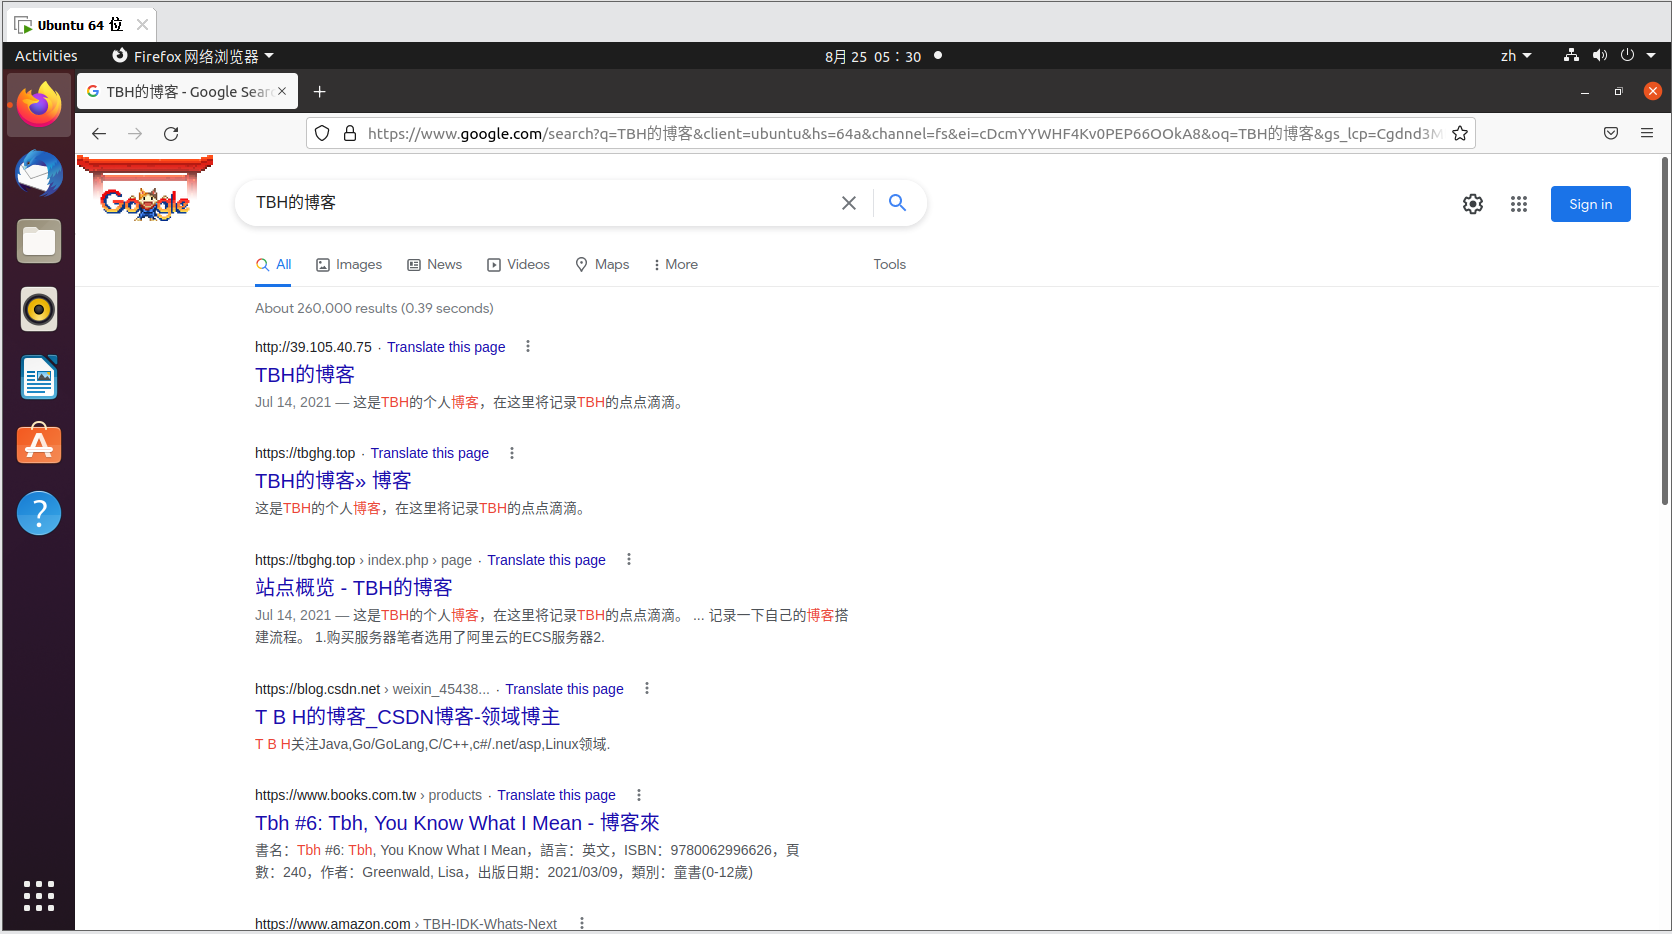Viewport: 1672px width, 934px height.
Task: Clear the search box text
Action: [848, 203]
